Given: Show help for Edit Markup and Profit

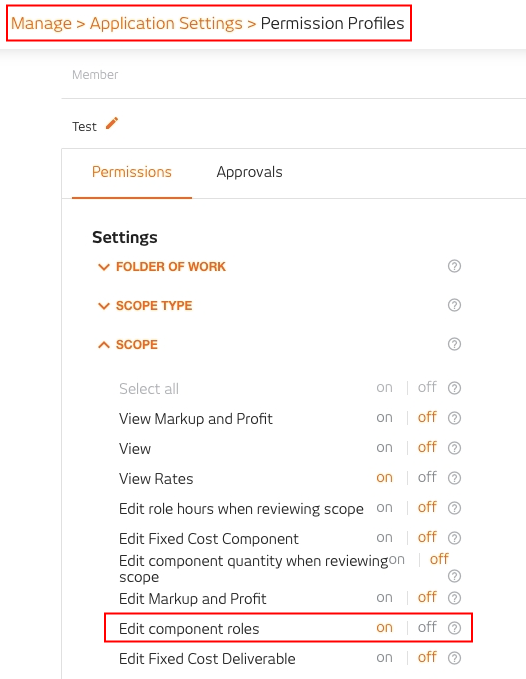Looking at the screenshot, I should point(454,598).
